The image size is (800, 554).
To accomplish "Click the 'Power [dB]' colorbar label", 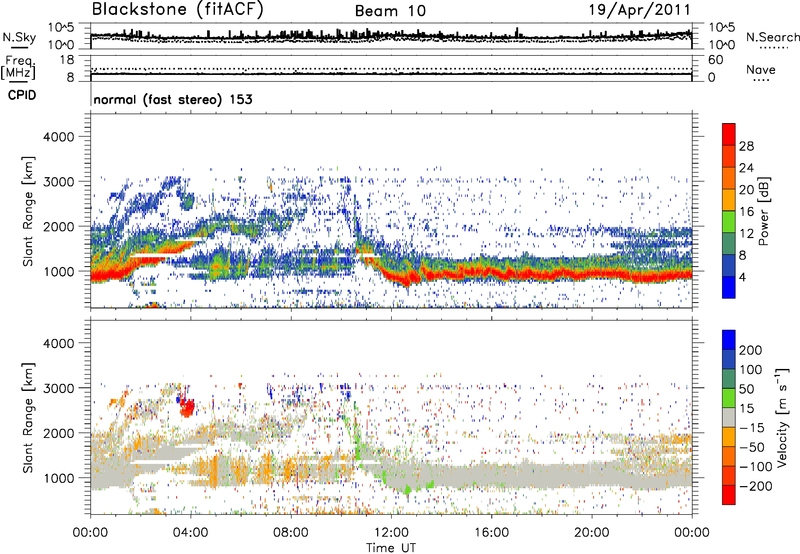I will click(763, 211).
